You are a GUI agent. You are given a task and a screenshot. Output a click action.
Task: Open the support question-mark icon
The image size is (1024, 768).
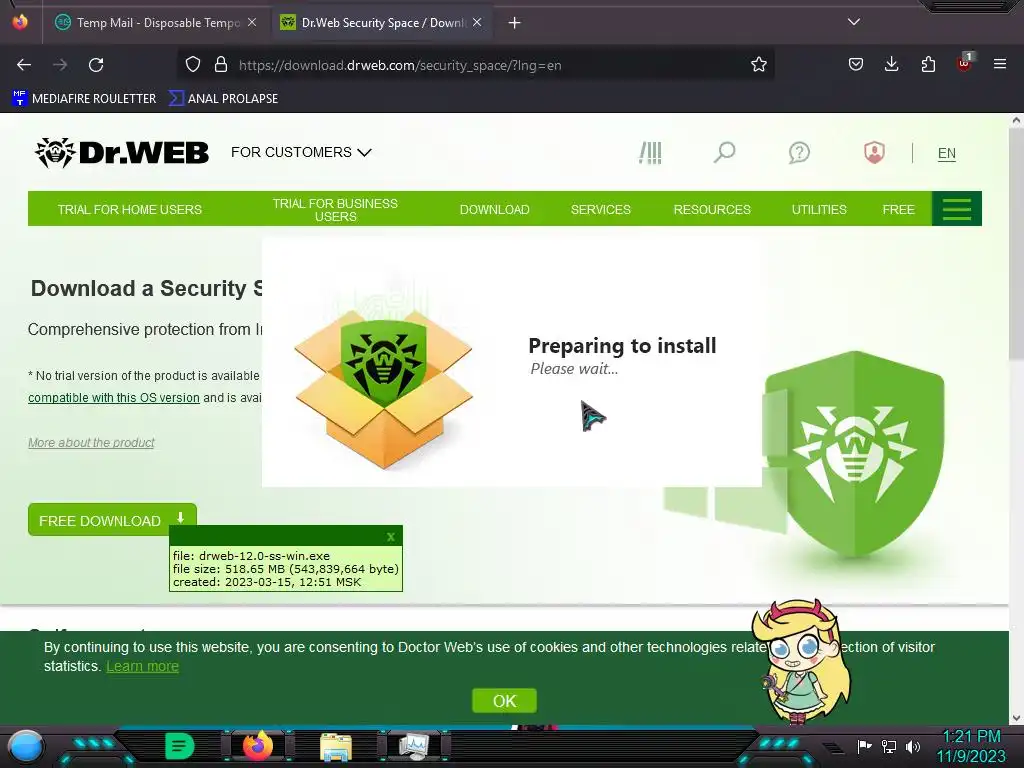799,153
